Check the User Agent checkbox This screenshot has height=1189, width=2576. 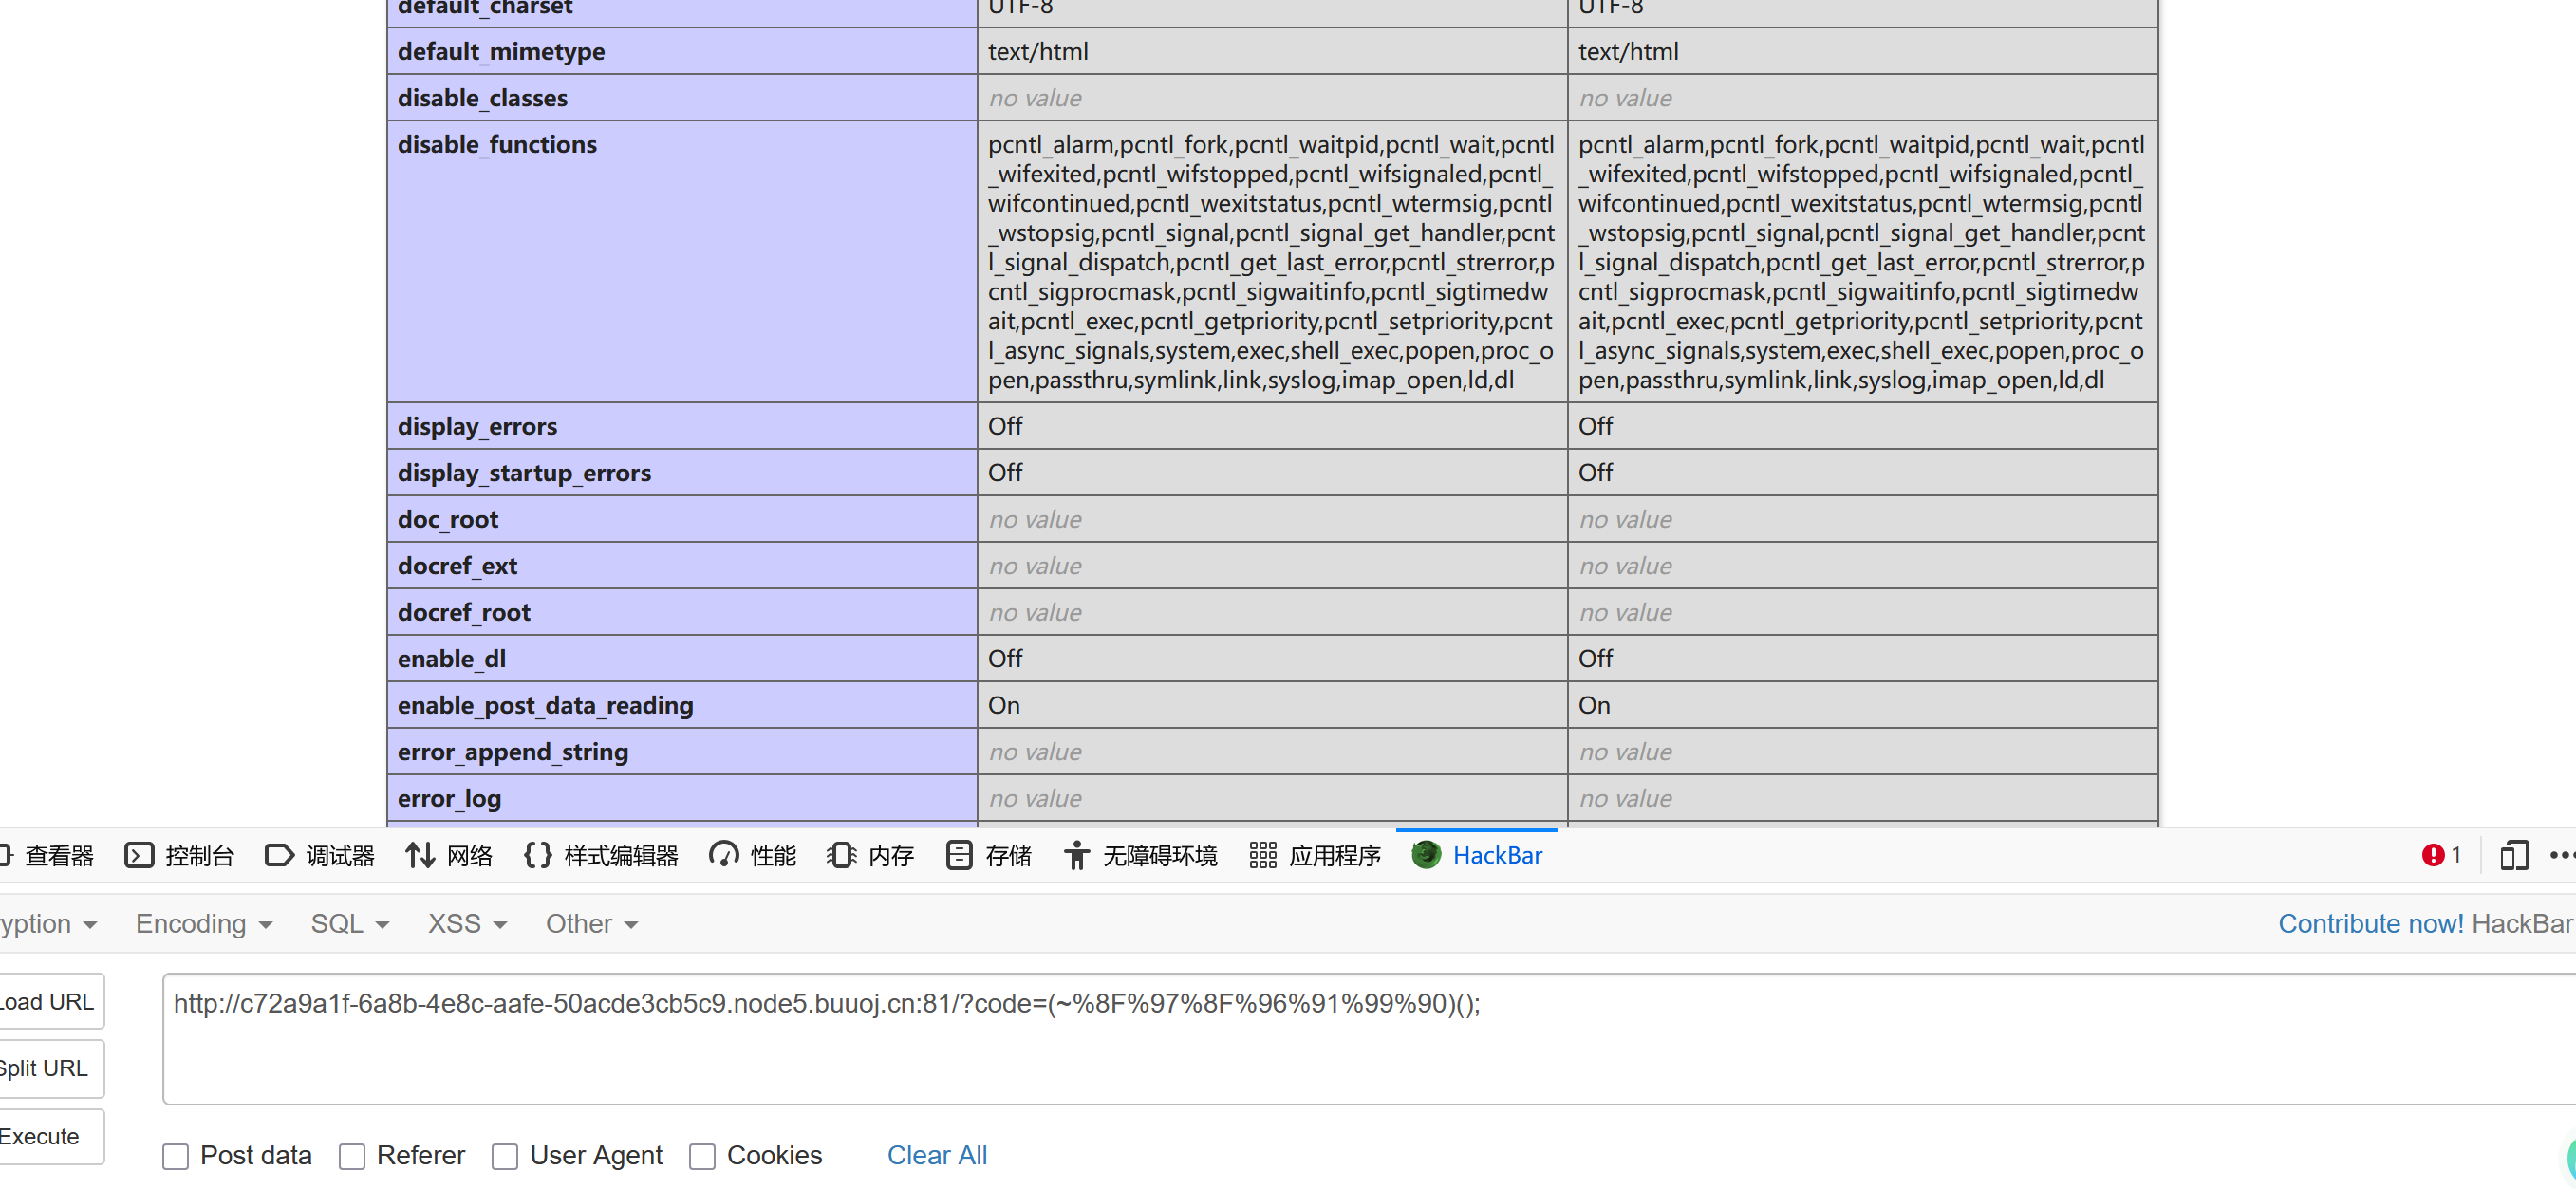click(505, 1156)
